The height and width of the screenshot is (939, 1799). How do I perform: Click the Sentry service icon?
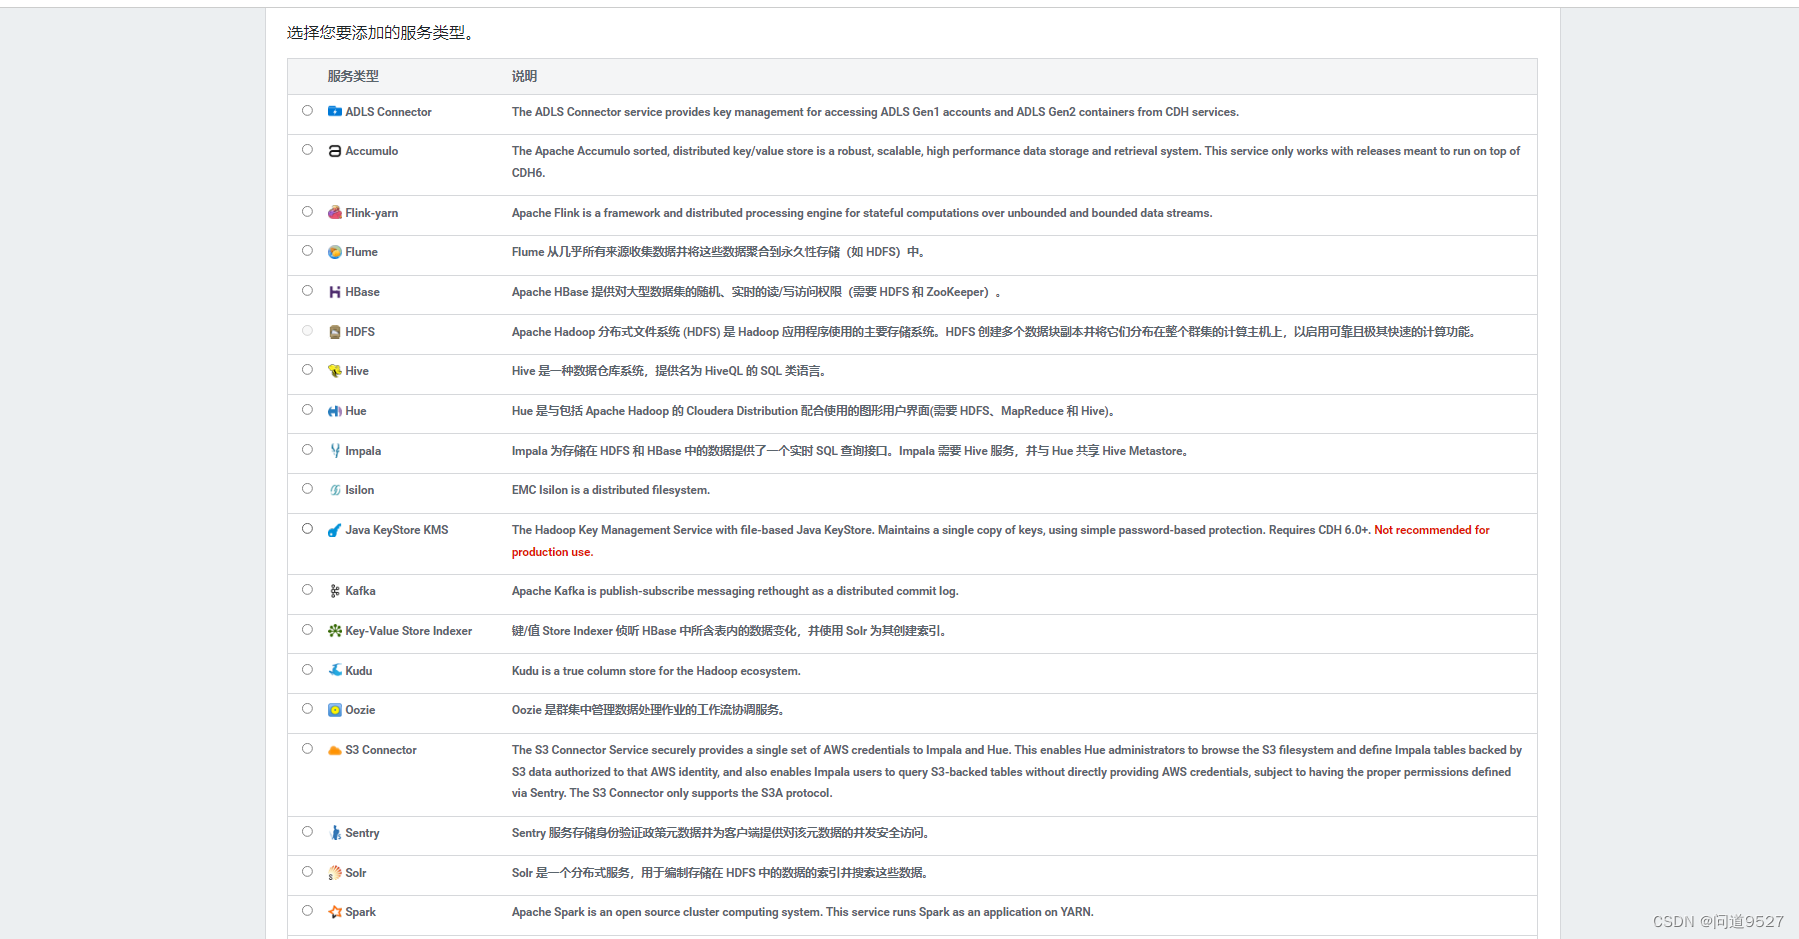coord(335,833)
